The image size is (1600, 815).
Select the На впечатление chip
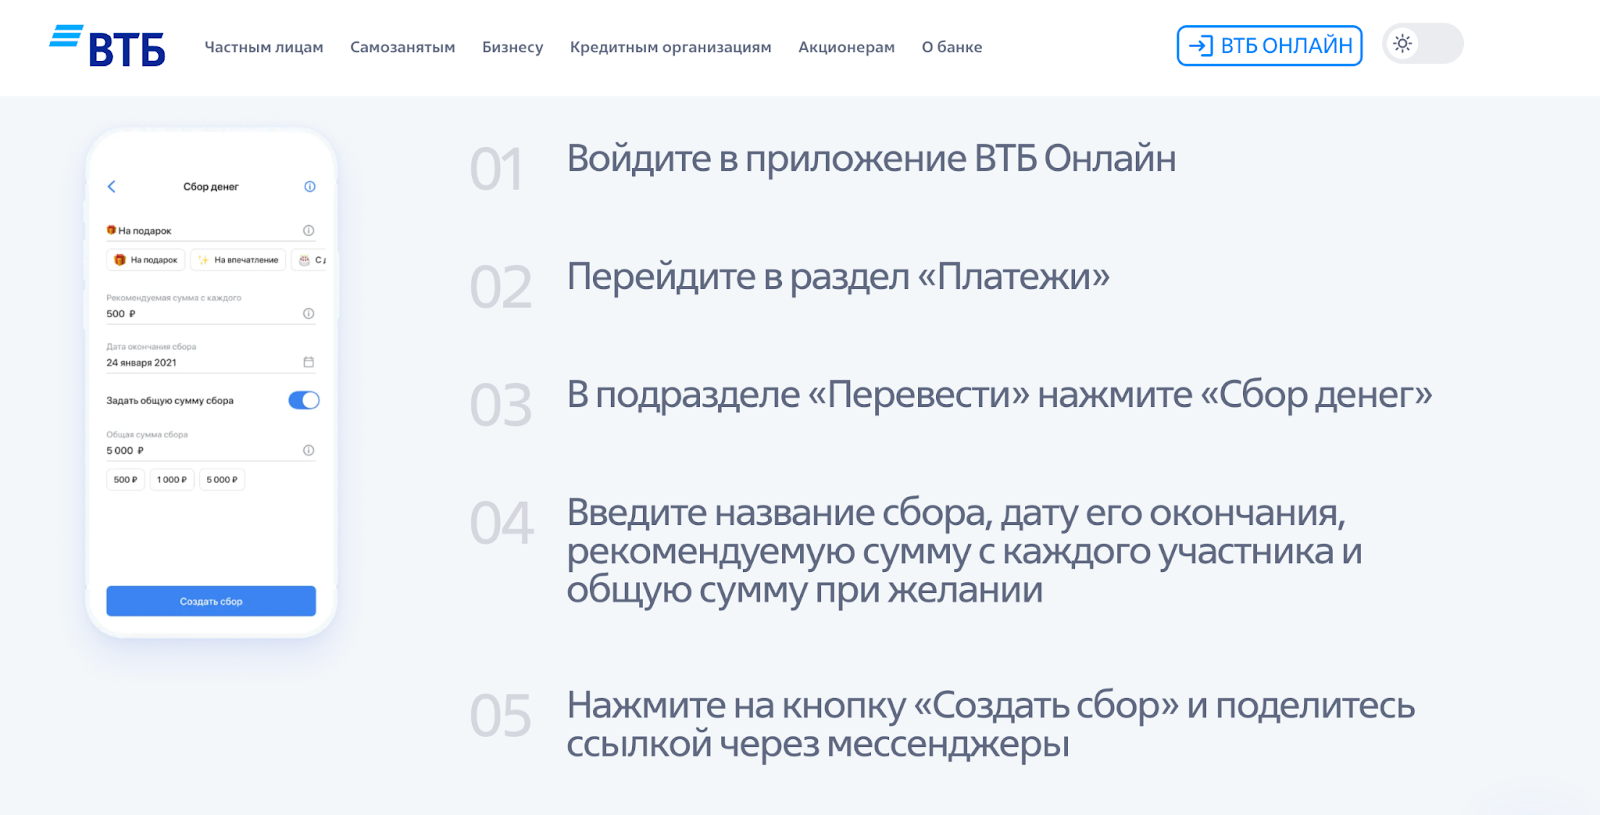(x=238, y=260)
